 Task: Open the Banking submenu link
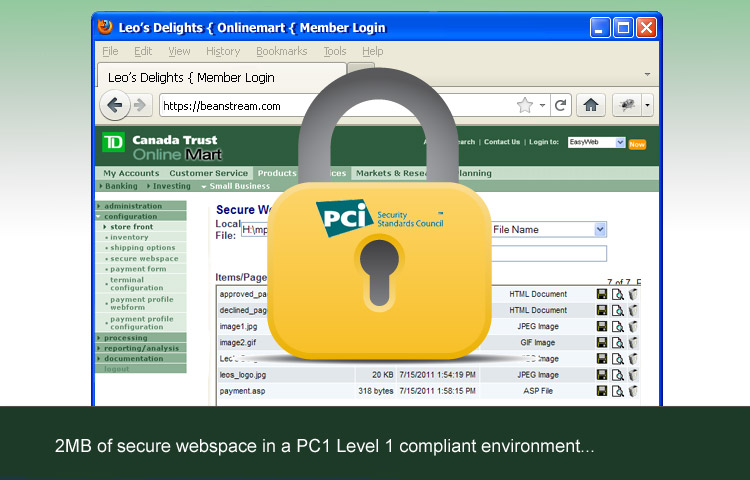coord(121,186)
